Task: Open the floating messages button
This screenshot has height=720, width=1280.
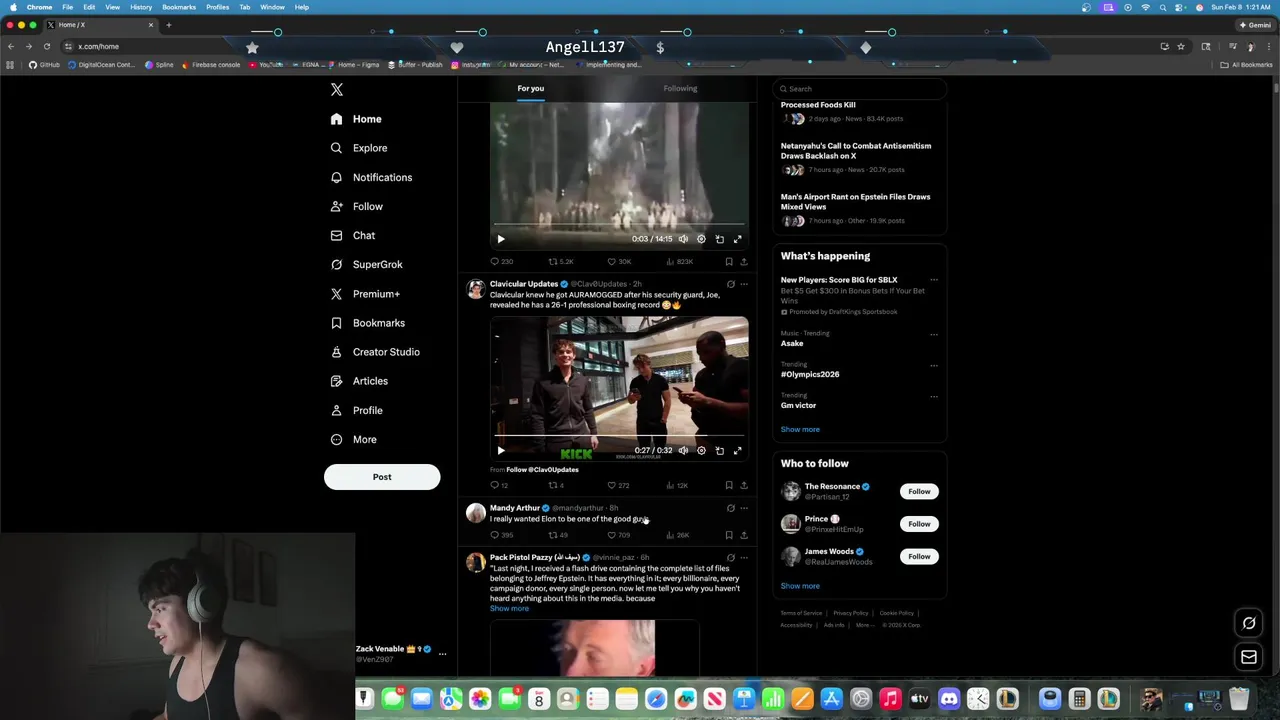Action: (x=1249, y=657)
